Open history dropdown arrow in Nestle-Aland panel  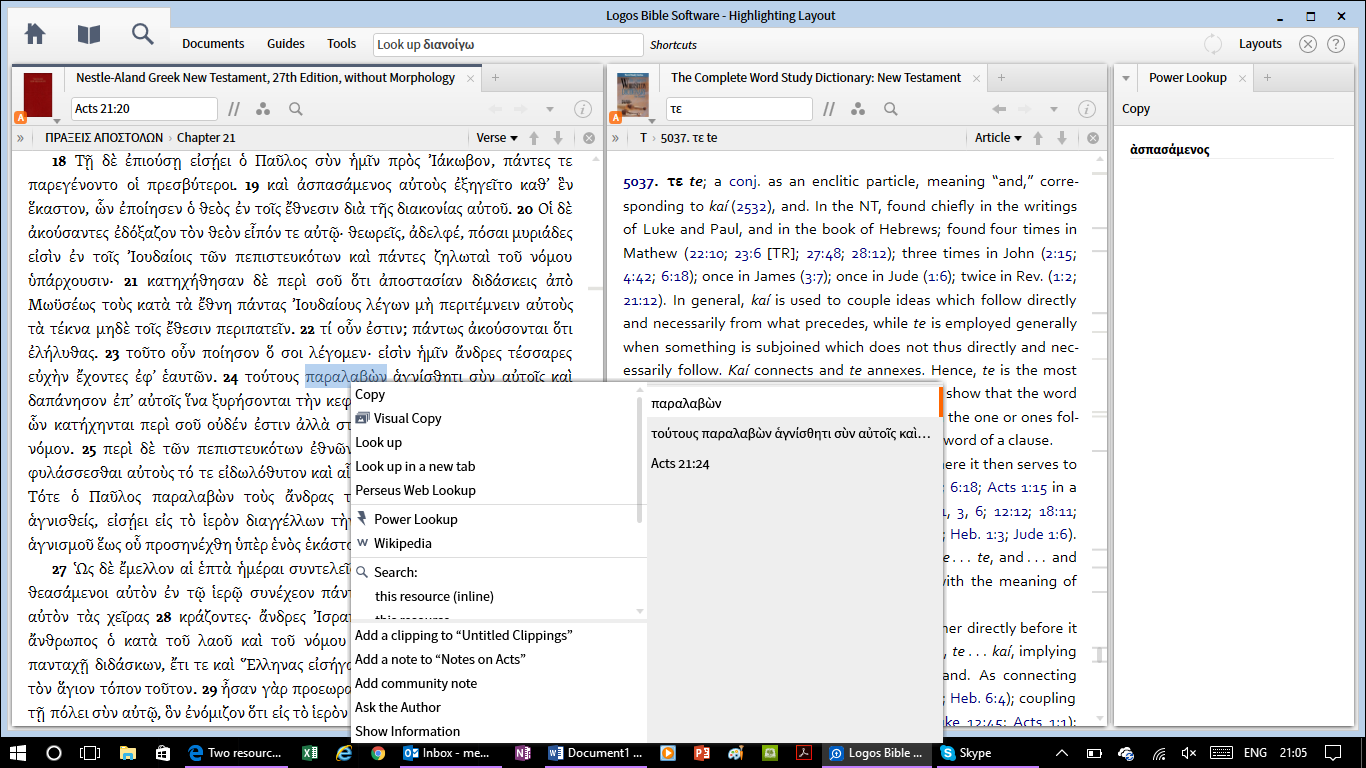coord(549,109)
